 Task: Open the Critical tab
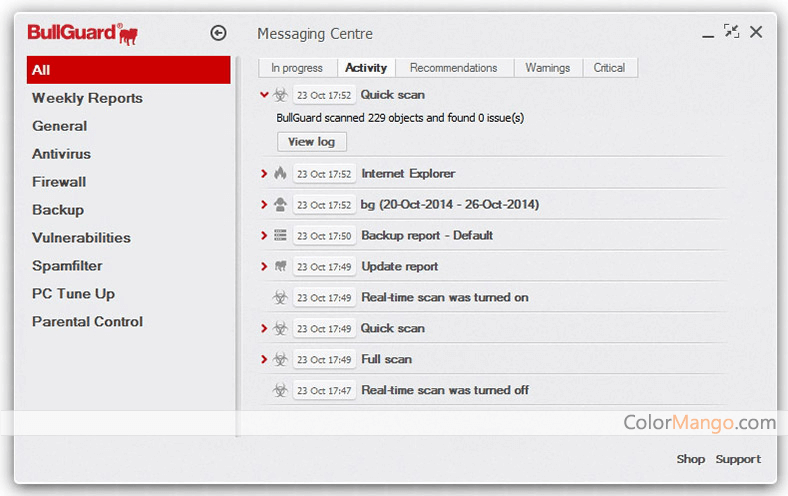click(608, 68)
